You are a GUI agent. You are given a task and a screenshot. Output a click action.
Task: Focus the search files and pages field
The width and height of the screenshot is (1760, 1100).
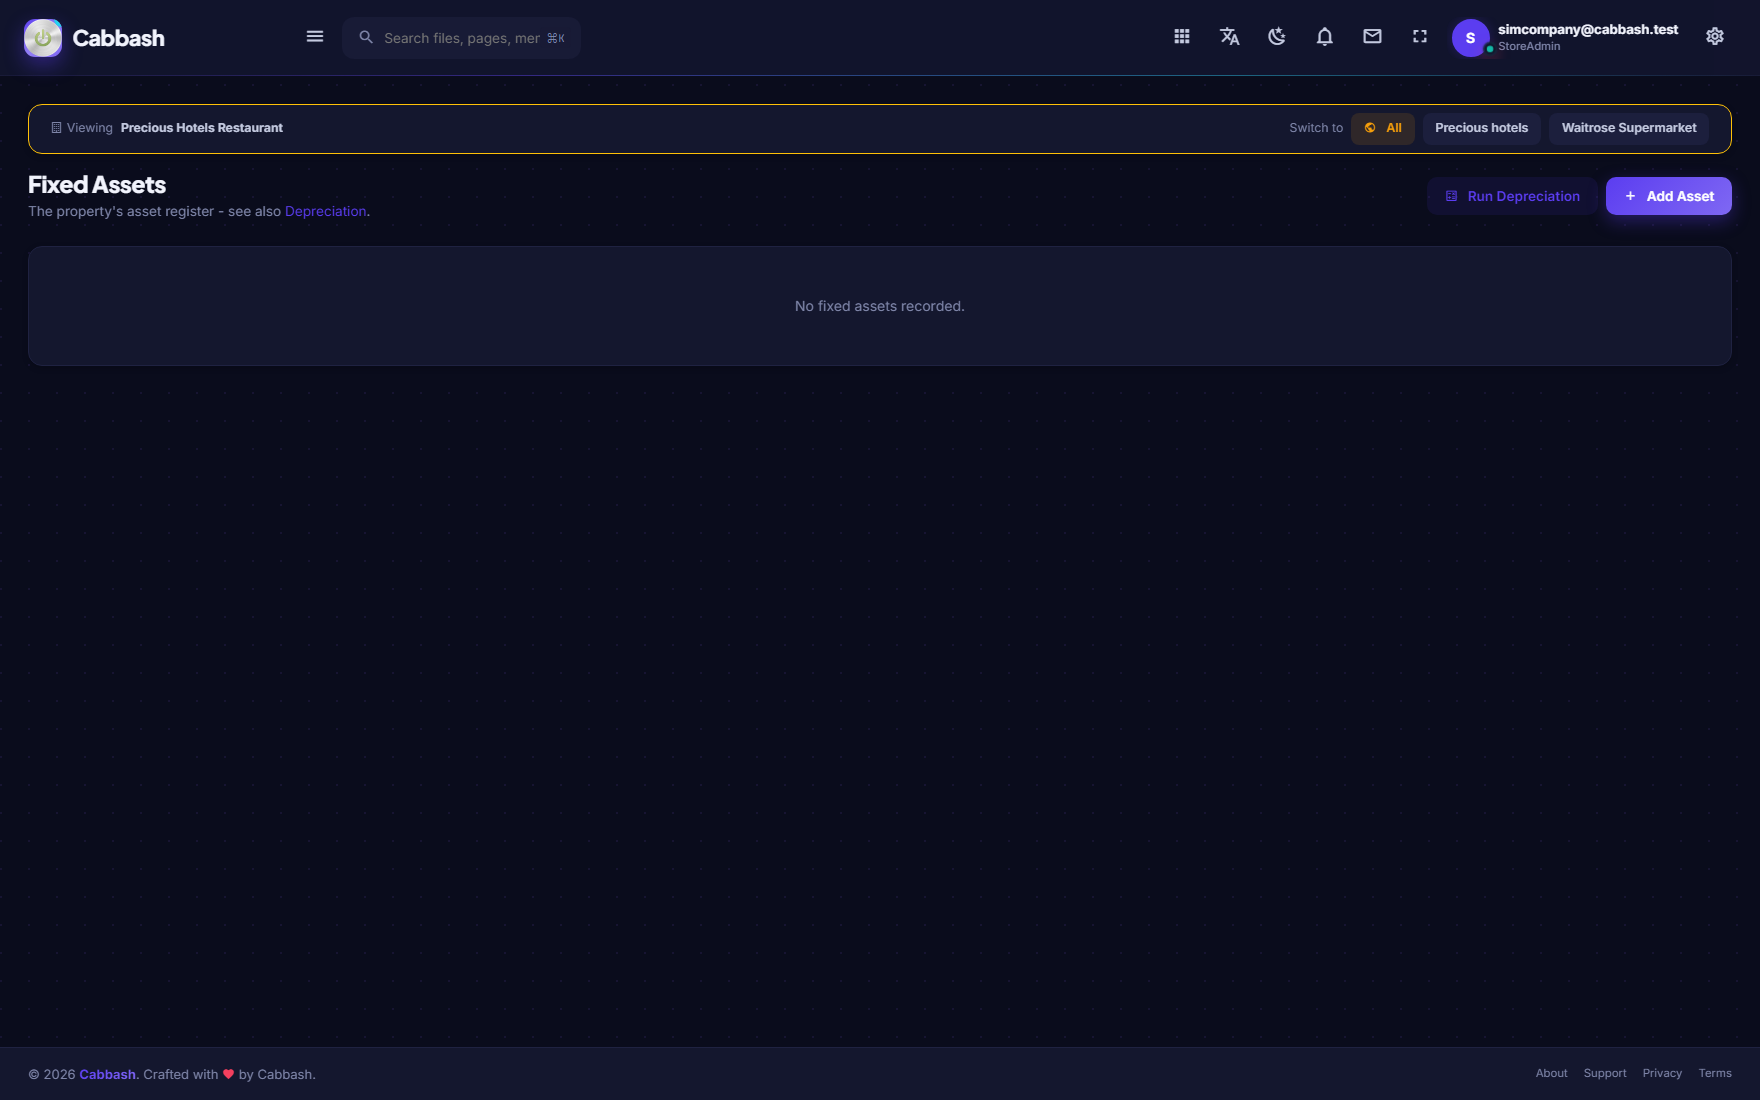462,38
